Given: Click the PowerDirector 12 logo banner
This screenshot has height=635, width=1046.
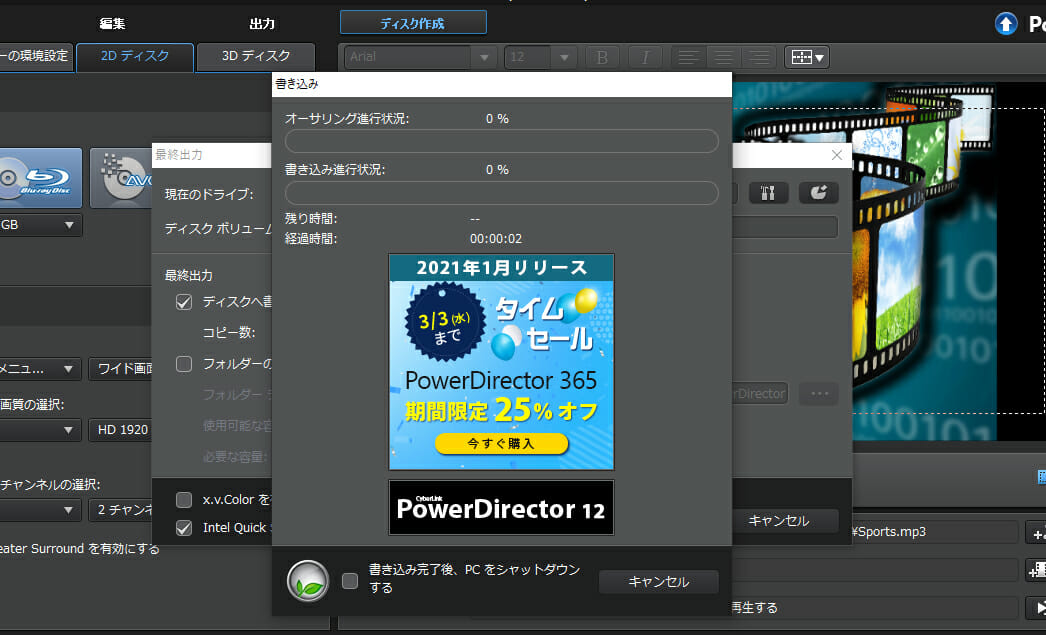Looking at the screenshot, I should [501, 508].
